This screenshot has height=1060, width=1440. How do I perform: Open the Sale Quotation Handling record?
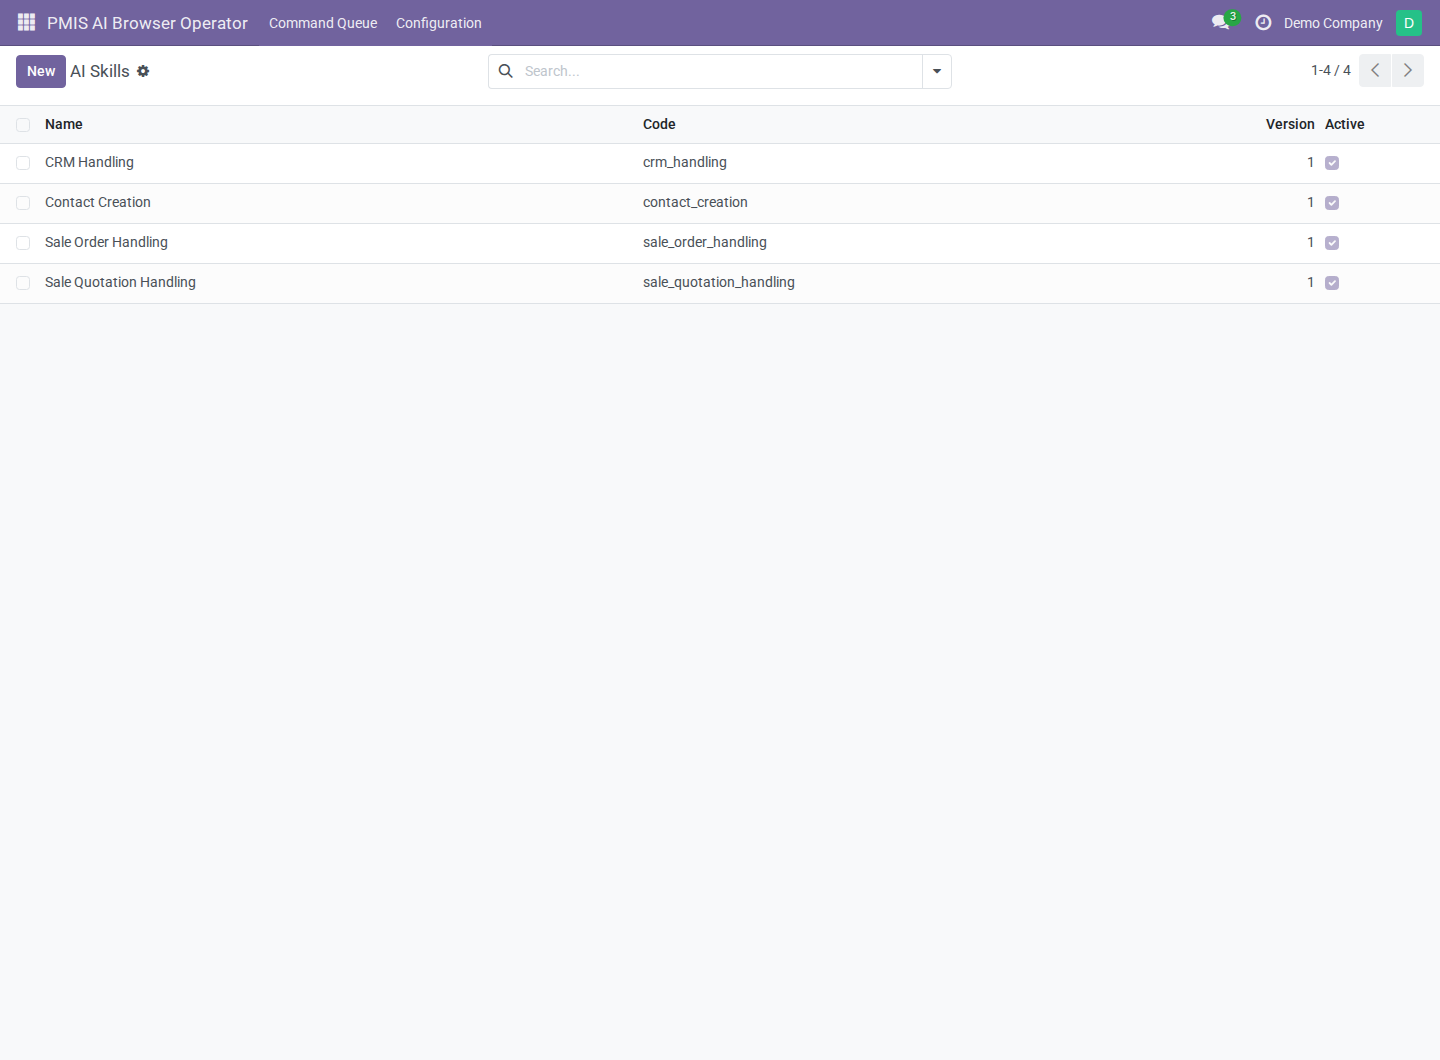pos(120,282)
